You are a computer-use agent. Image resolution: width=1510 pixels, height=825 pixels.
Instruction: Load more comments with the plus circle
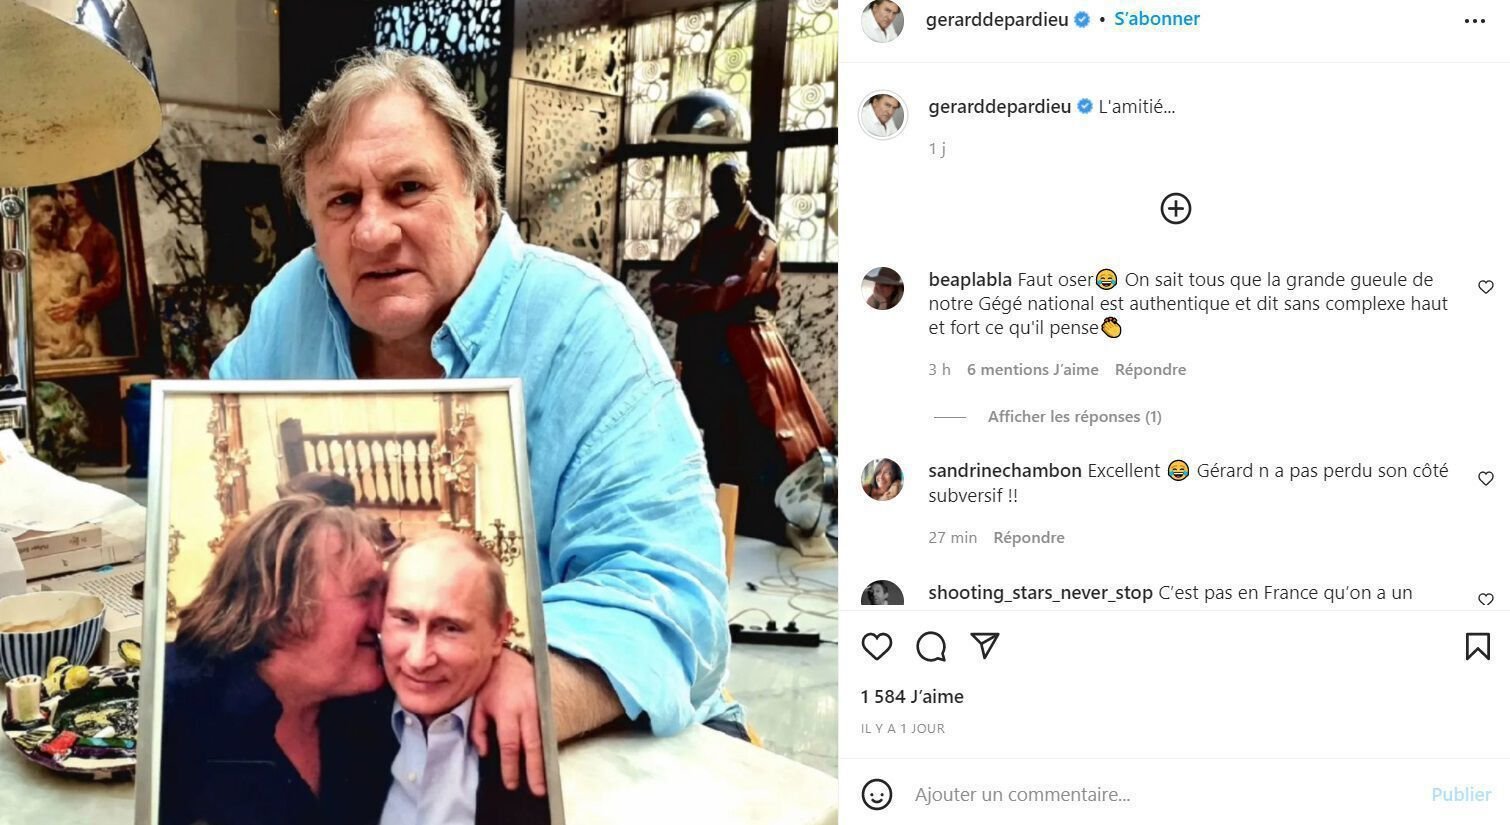(1175, 208)
